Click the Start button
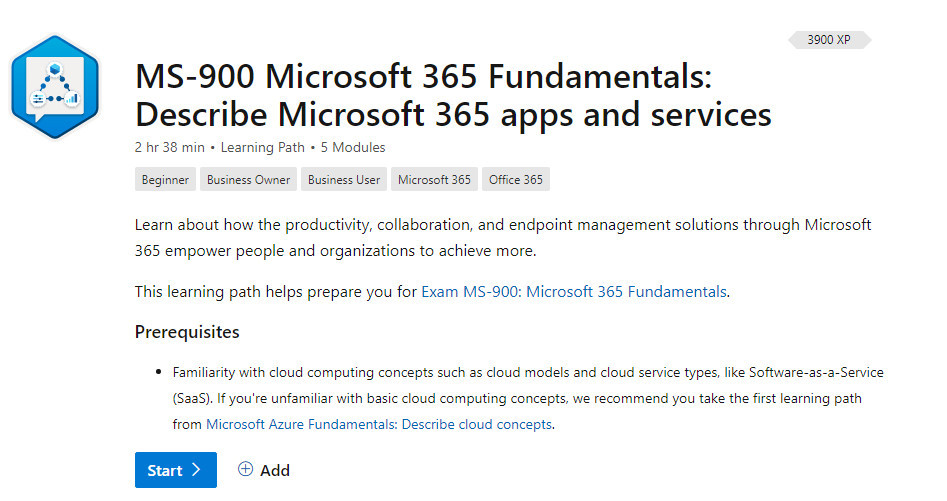 pyautogui.click(x=176, y=470)
